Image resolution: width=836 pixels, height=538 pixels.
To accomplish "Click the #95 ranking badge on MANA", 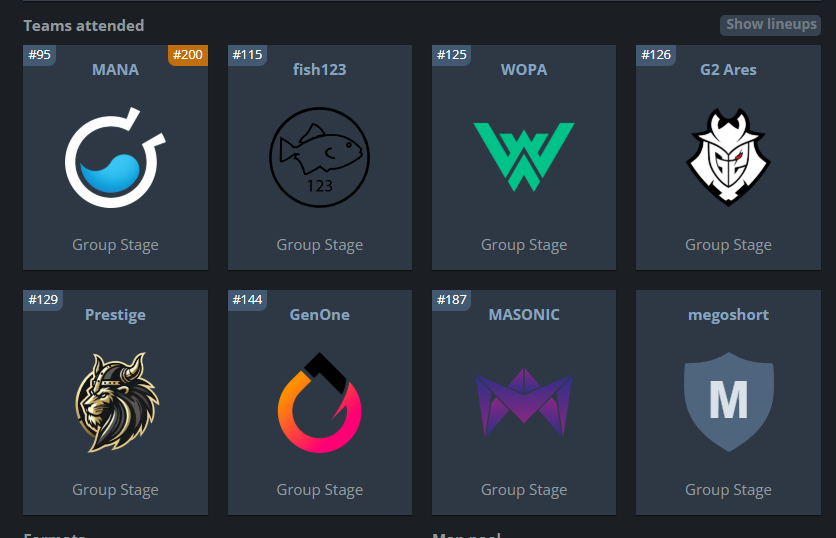I will pyautogui.click(x=40, y=54).
